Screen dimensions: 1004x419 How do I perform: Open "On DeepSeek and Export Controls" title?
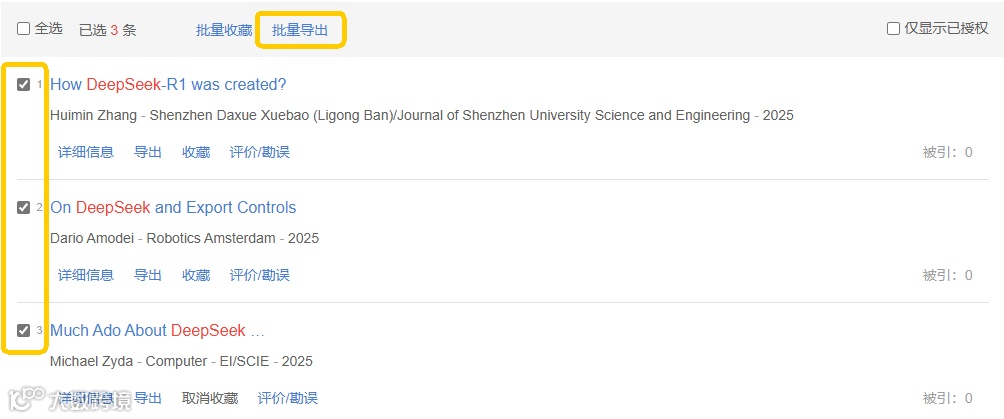pyautogui.click(x=173, y=208)
